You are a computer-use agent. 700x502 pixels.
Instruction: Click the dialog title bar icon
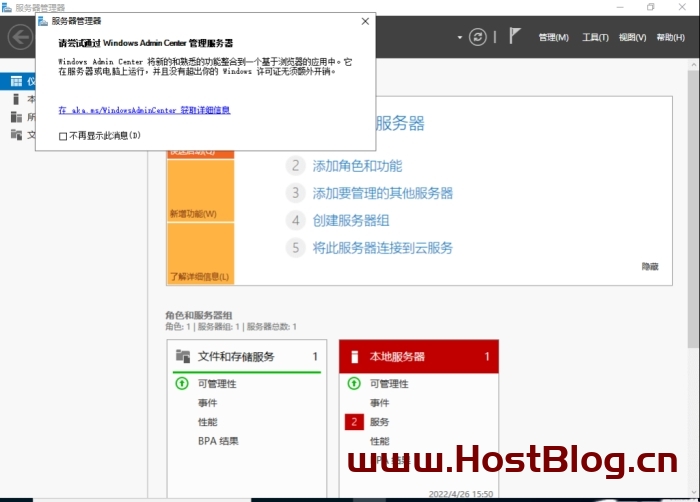pos(43,21)
